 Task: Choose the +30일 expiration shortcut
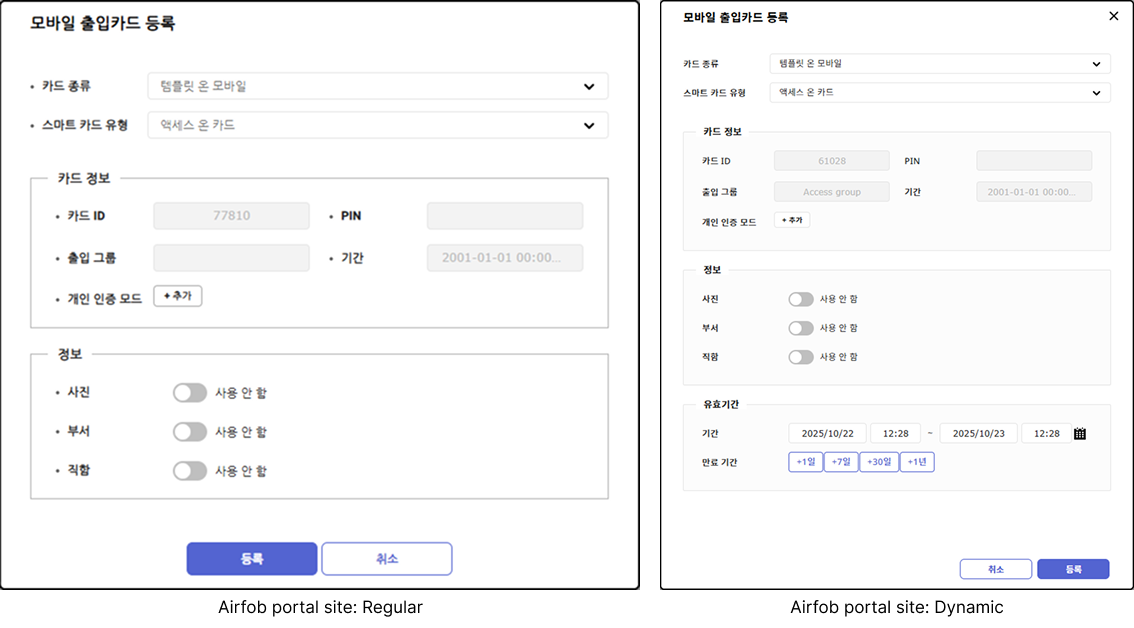tap(879, 462)
